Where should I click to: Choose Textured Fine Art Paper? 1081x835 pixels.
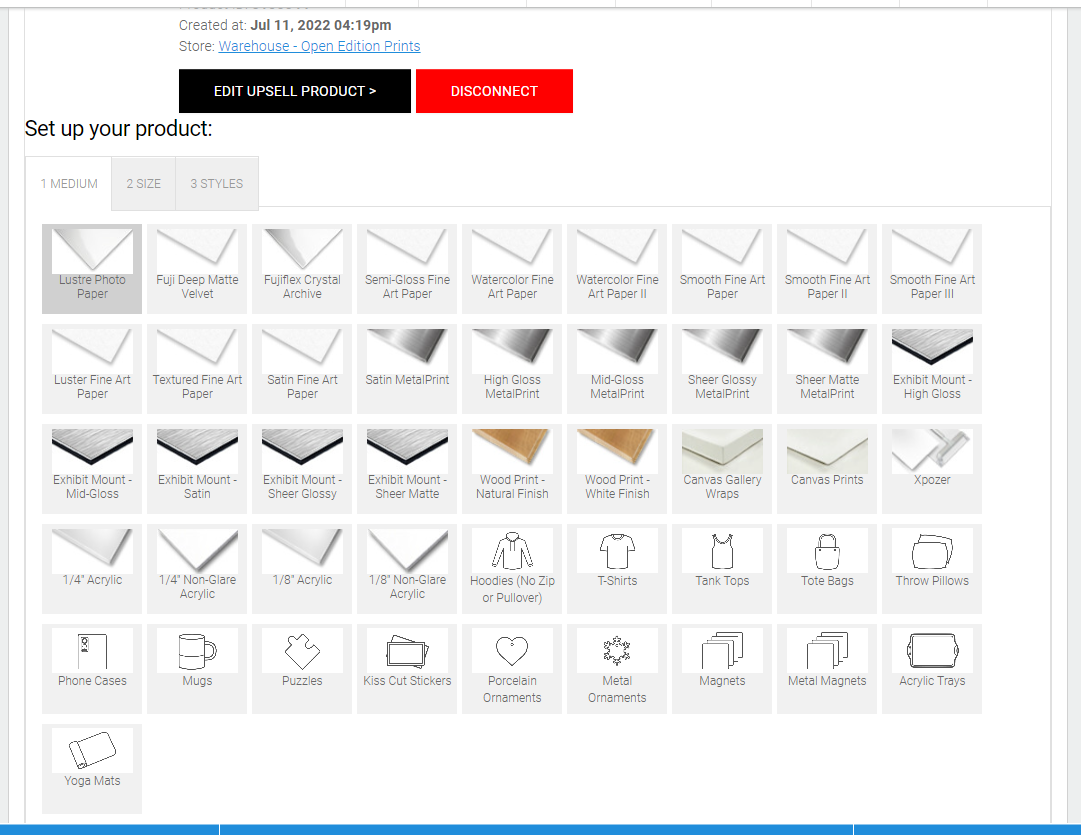197,369
